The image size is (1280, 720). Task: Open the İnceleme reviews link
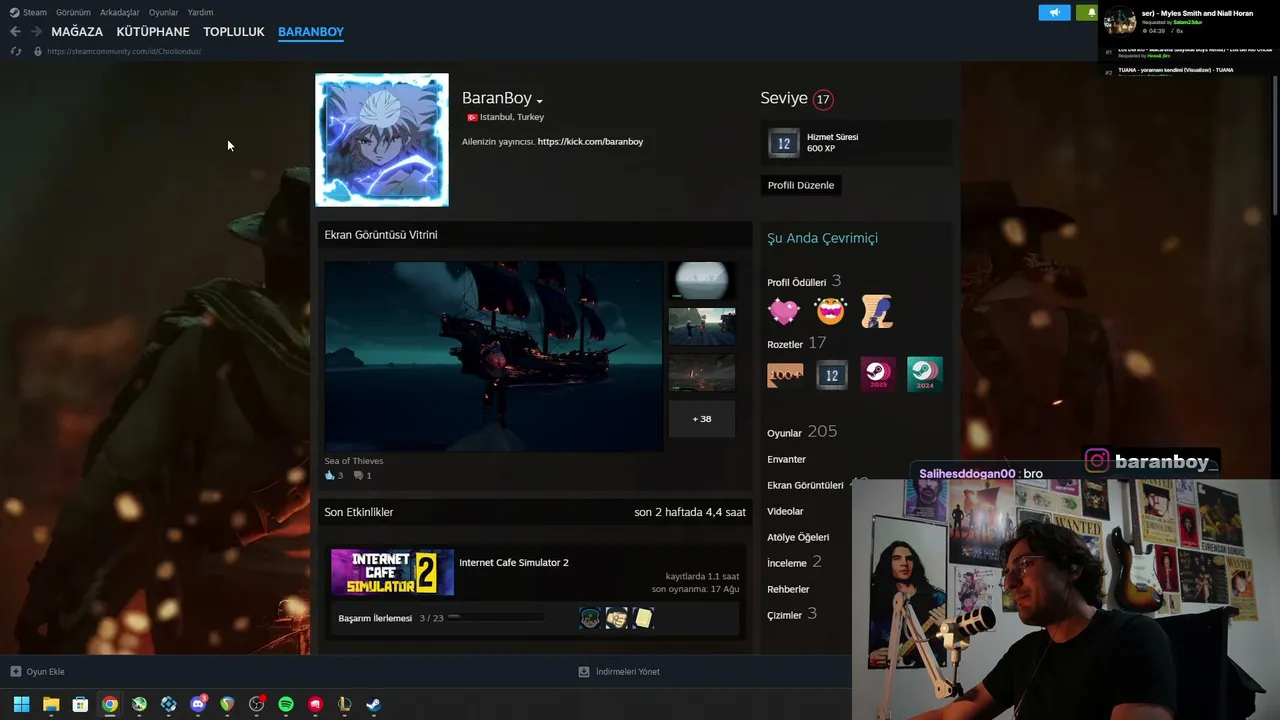point(794,563)
